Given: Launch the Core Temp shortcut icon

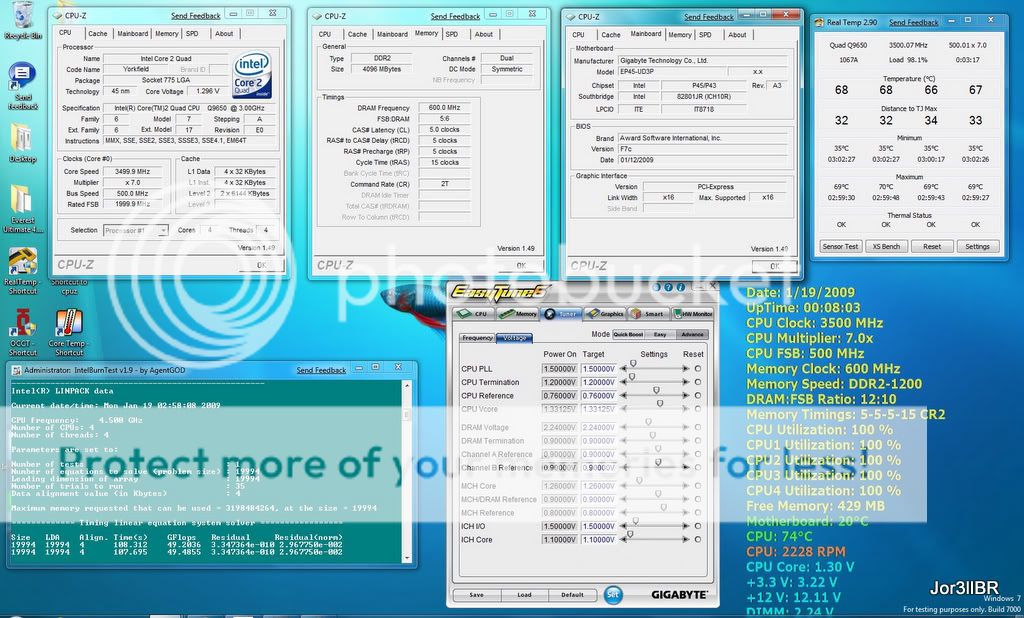Looking at the screenshot, I should (69, 332).
